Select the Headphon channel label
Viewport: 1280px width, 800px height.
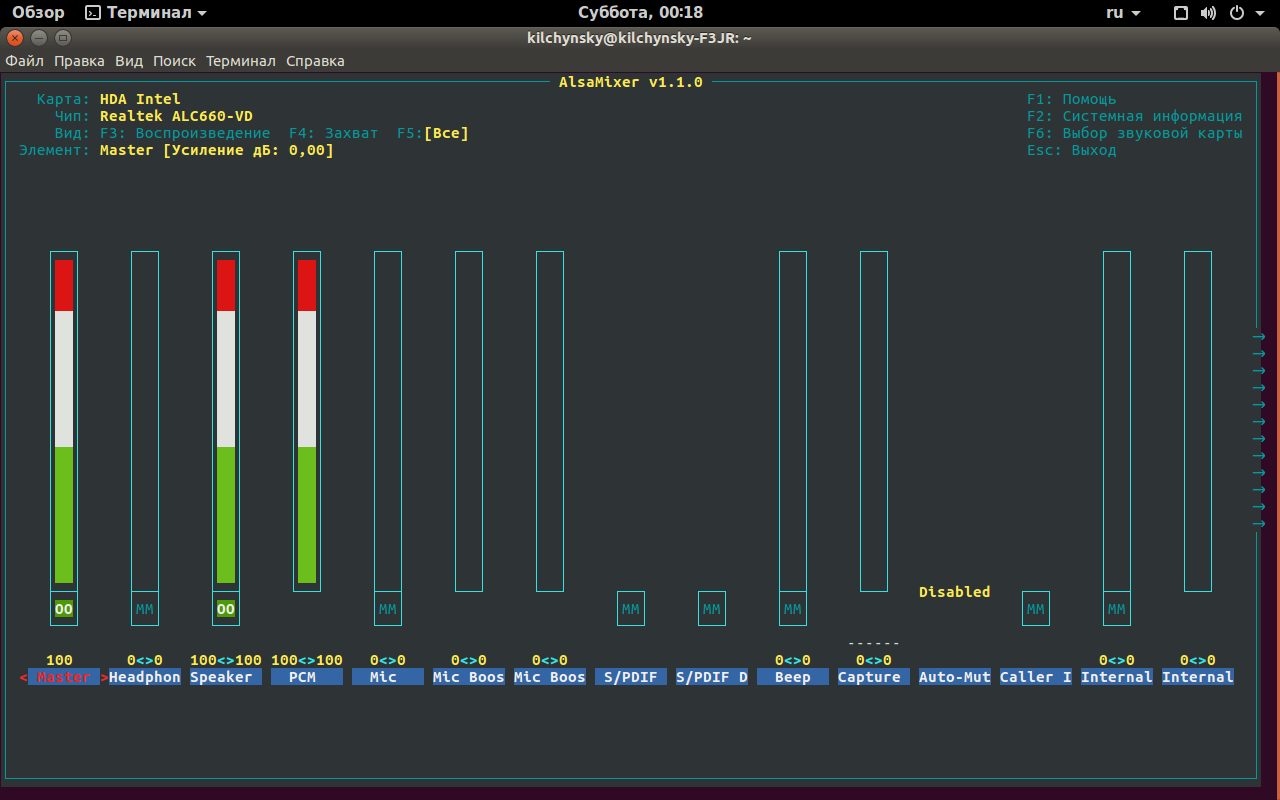(x=145, y=677)
